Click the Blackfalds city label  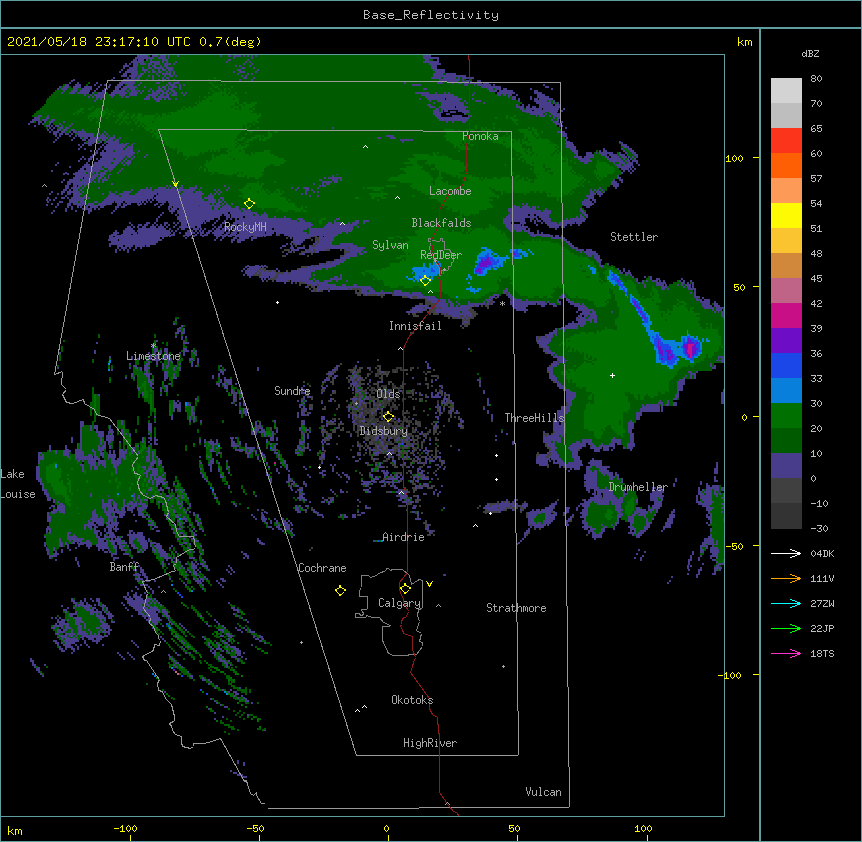click(x=441, y=223)
